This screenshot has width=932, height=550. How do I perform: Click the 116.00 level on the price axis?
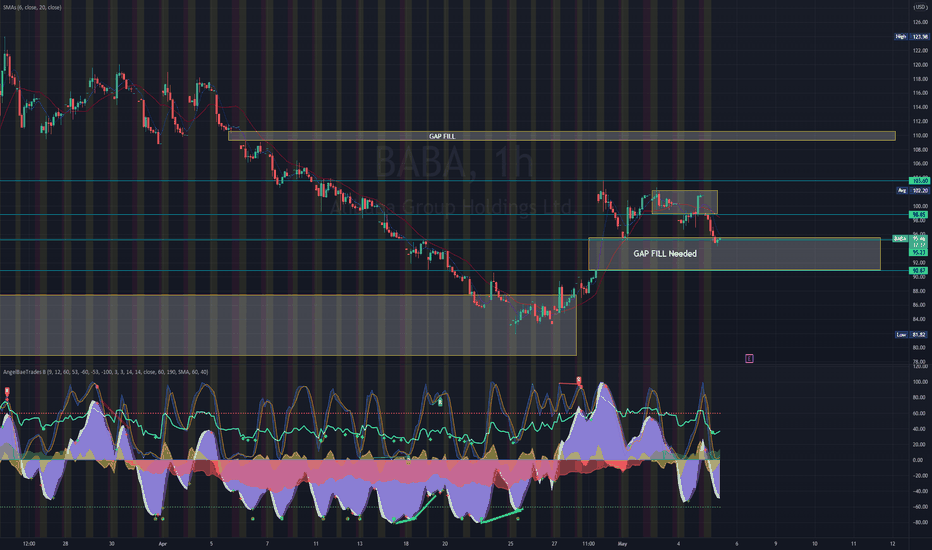pyautogui.click(x=920, y=93)
